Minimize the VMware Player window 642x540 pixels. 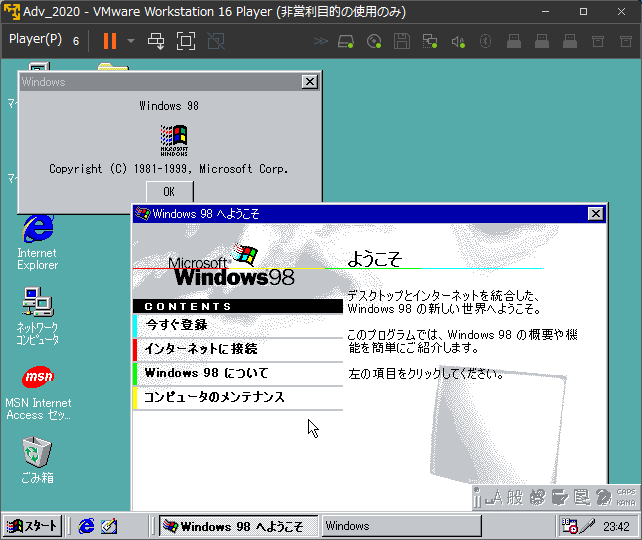pyautogui.click(x=545, y=11)
